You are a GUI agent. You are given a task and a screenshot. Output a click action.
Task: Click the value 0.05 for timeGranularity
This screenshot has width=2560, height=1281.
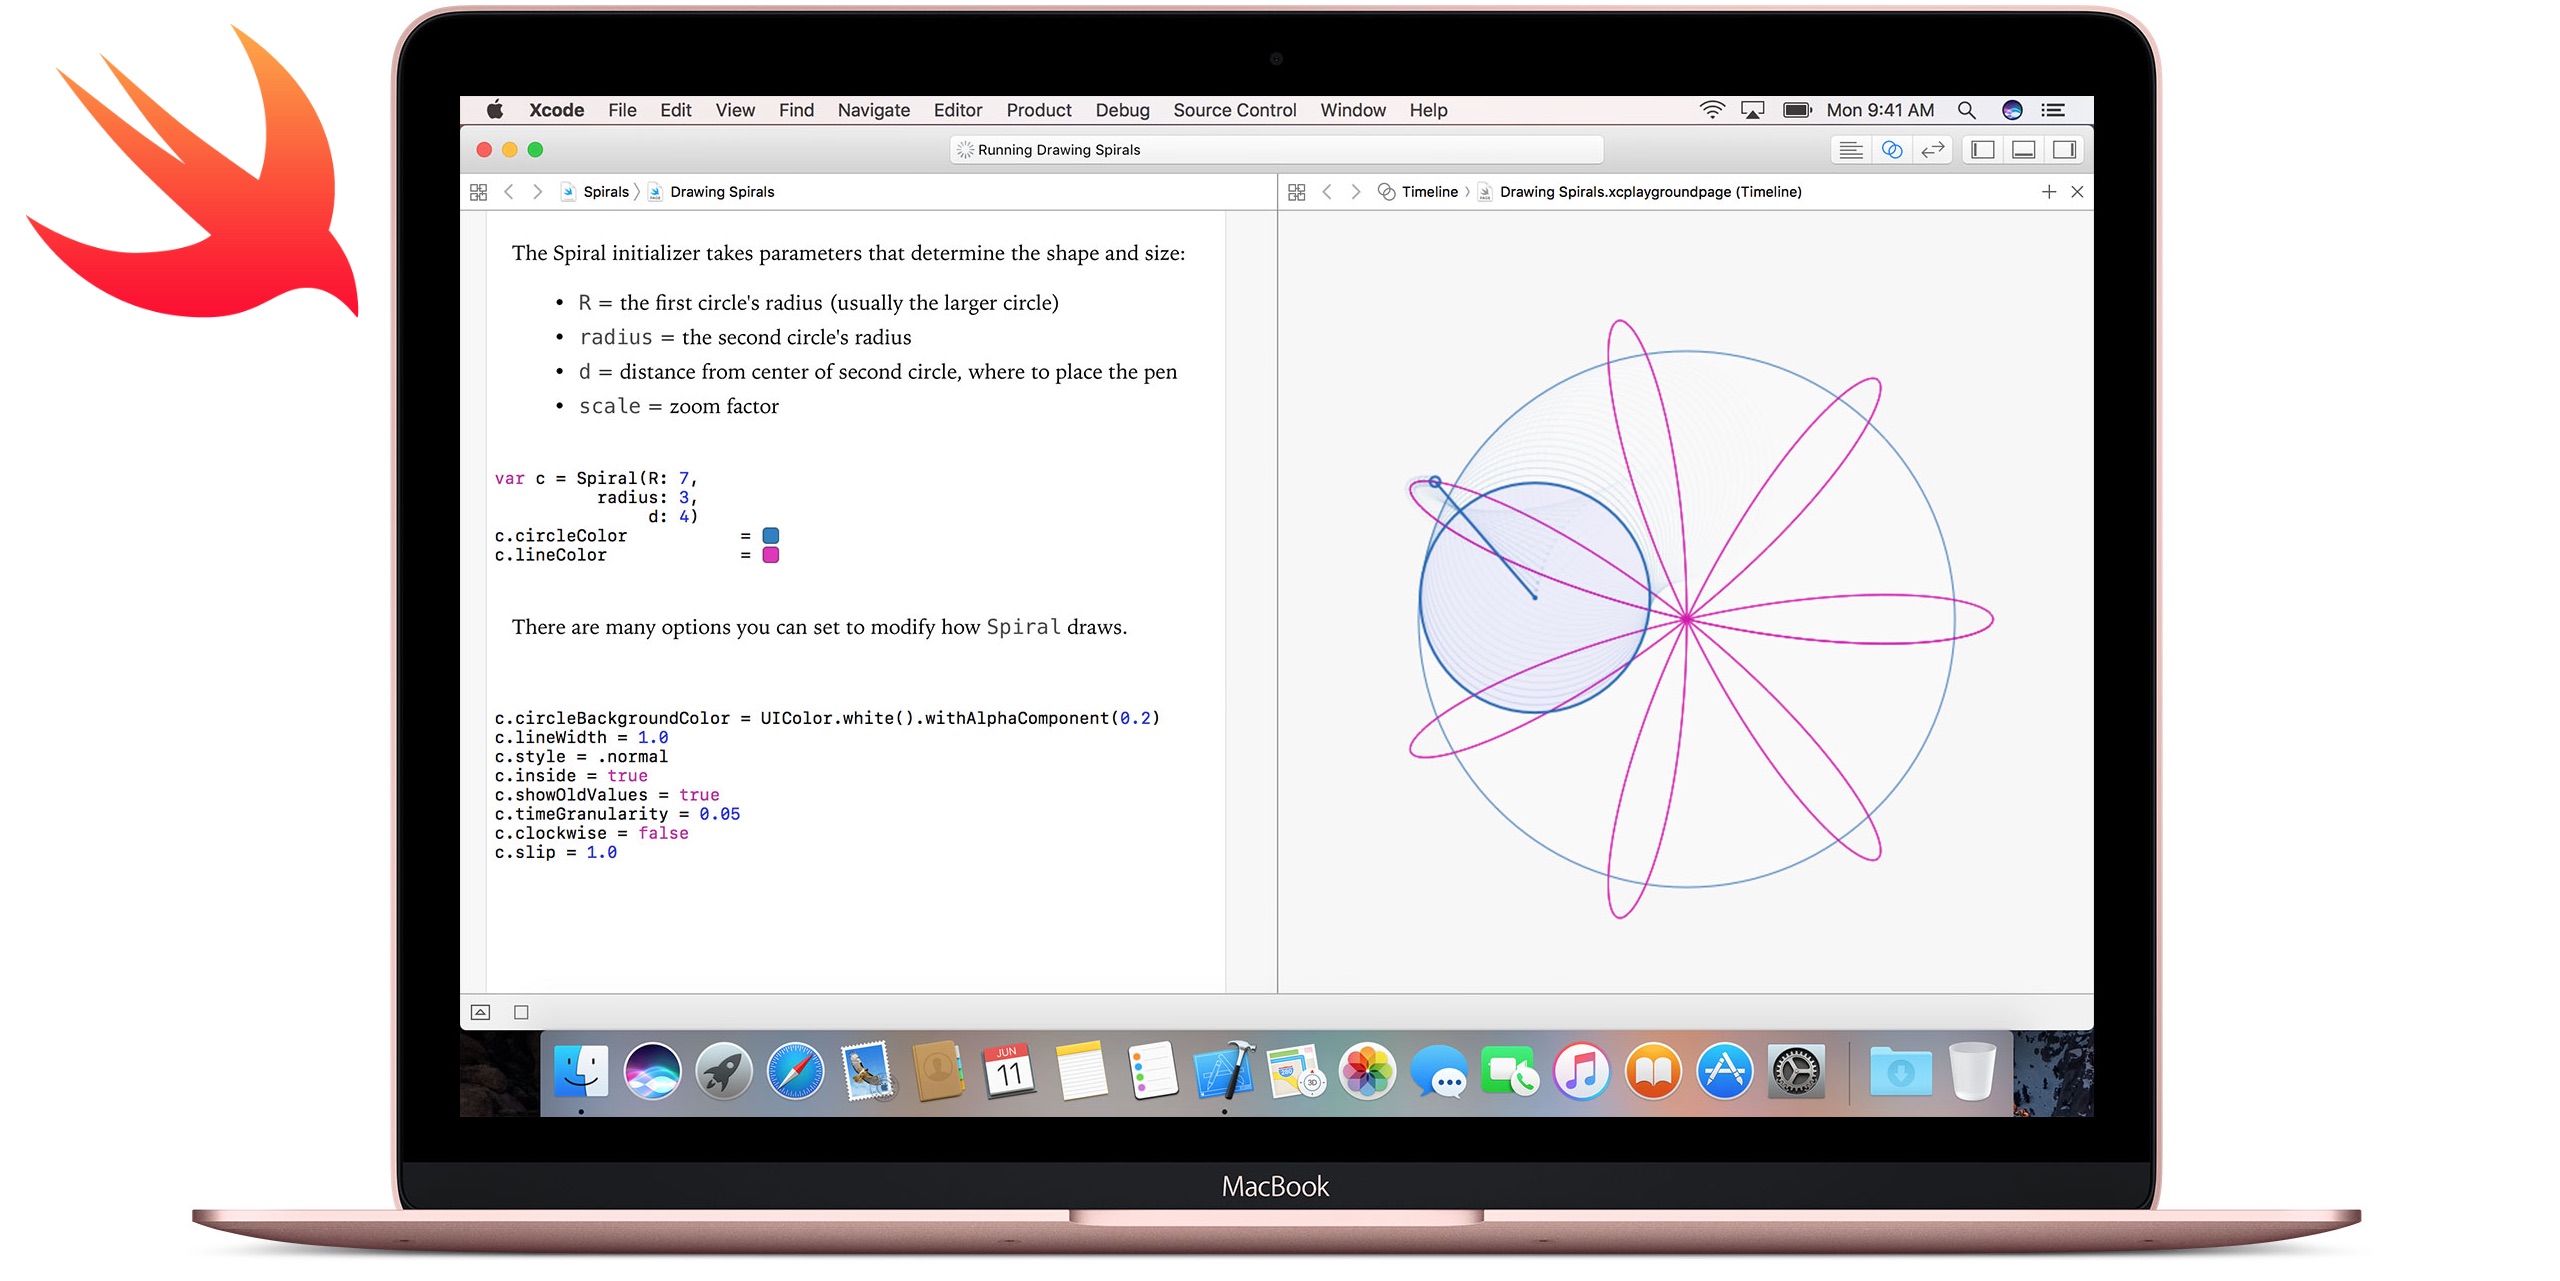(x=719, y=815)
